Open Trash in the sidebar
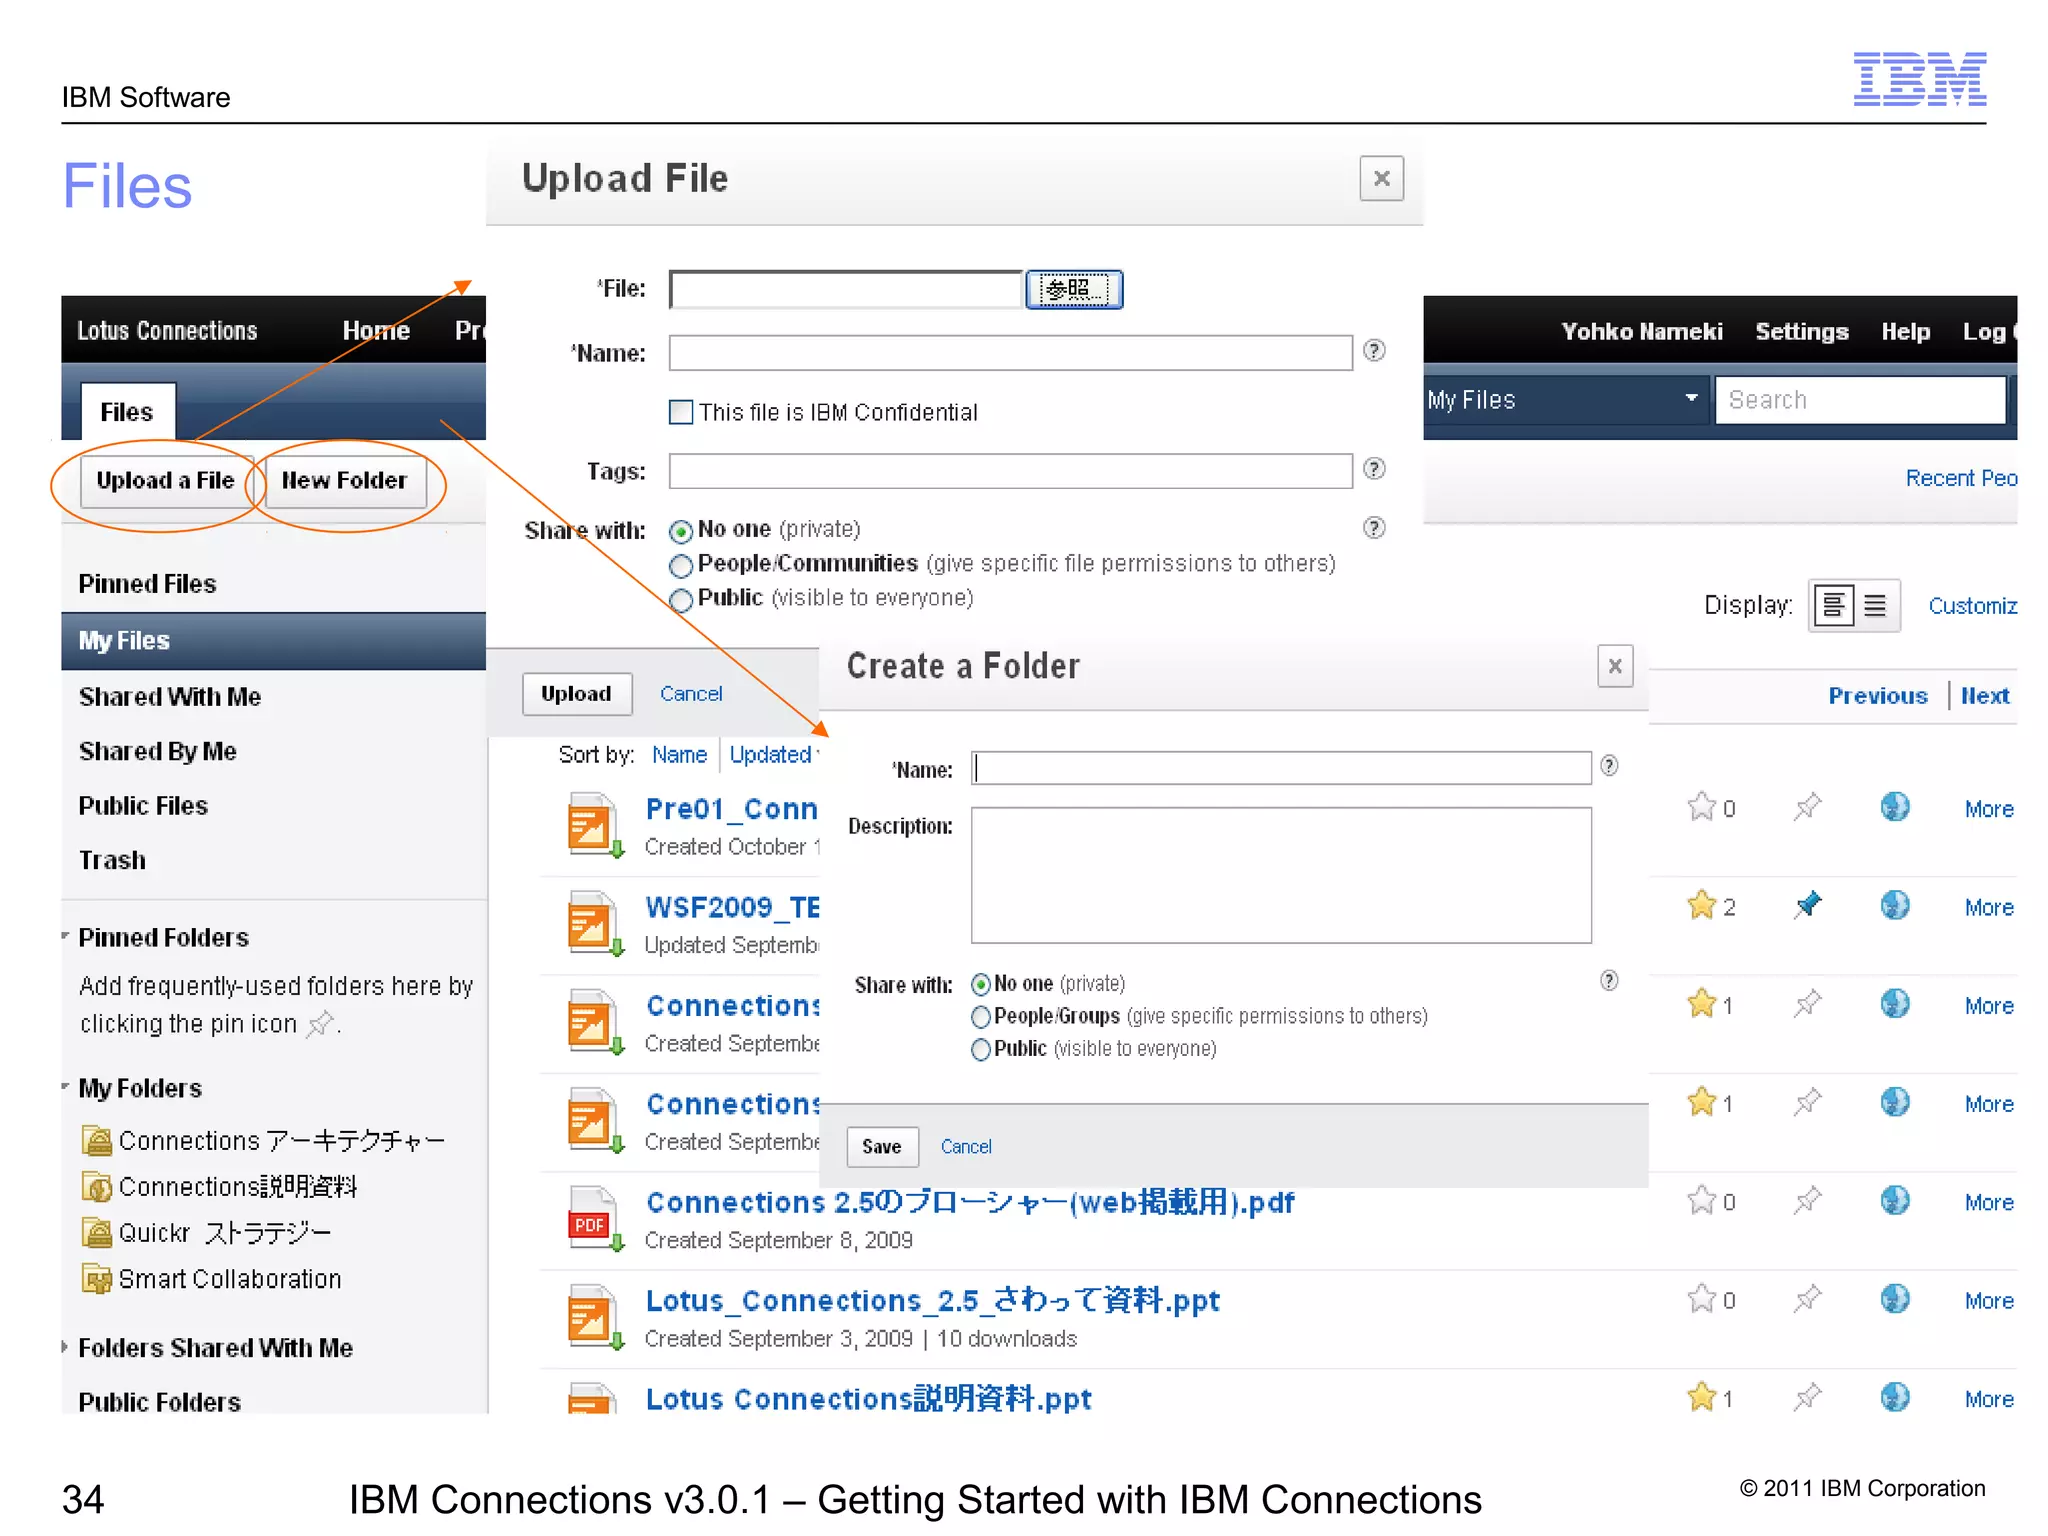 pos(112,860)
